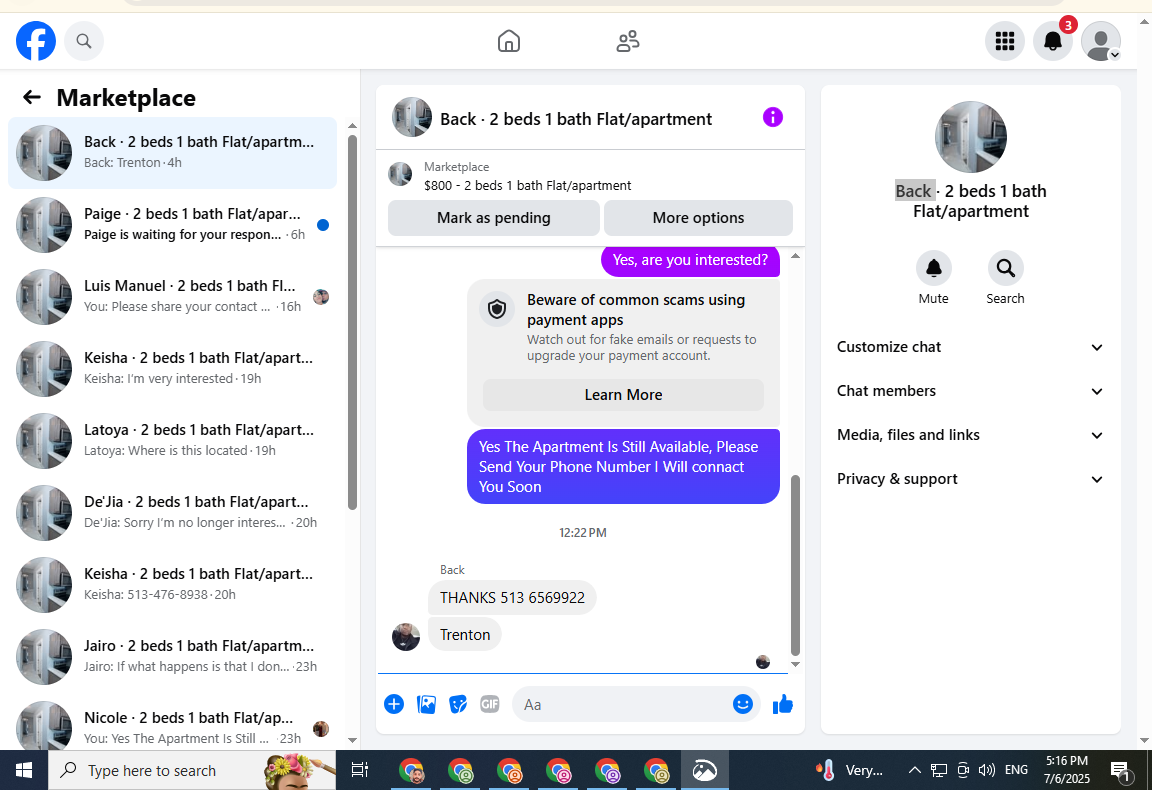
Task: Click the unread blue dot on Paige's chat
Action: pos(323,225)
